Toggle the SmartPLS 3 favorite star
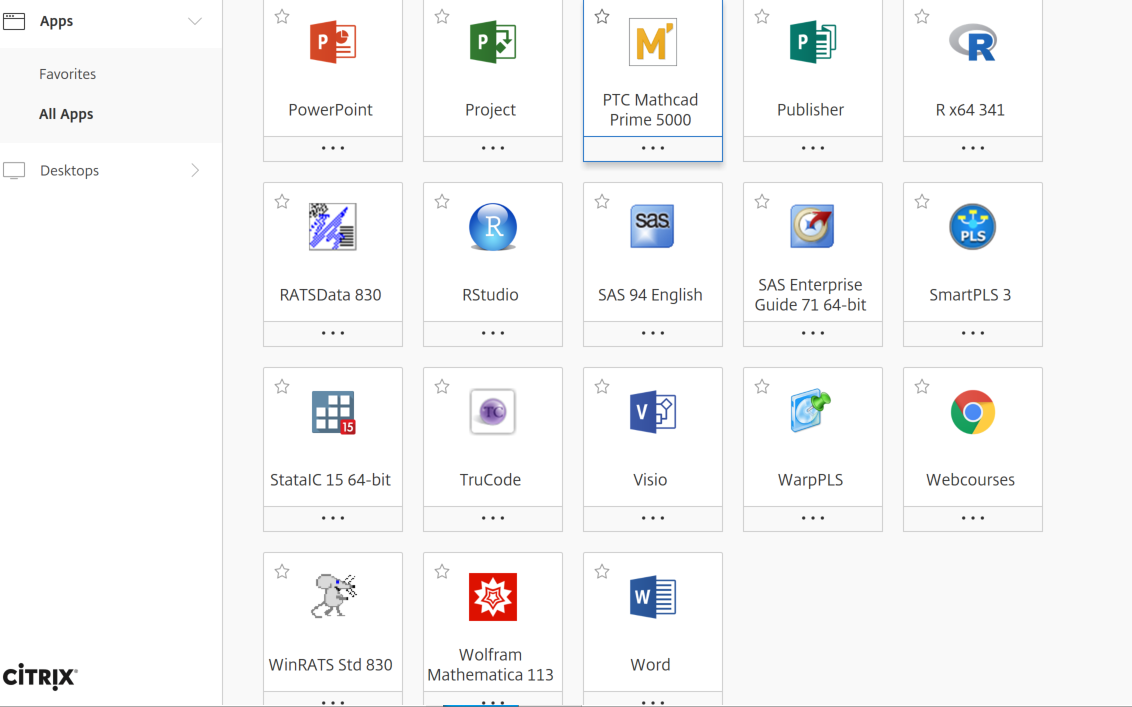1132x707 pixels. point(922,201)
